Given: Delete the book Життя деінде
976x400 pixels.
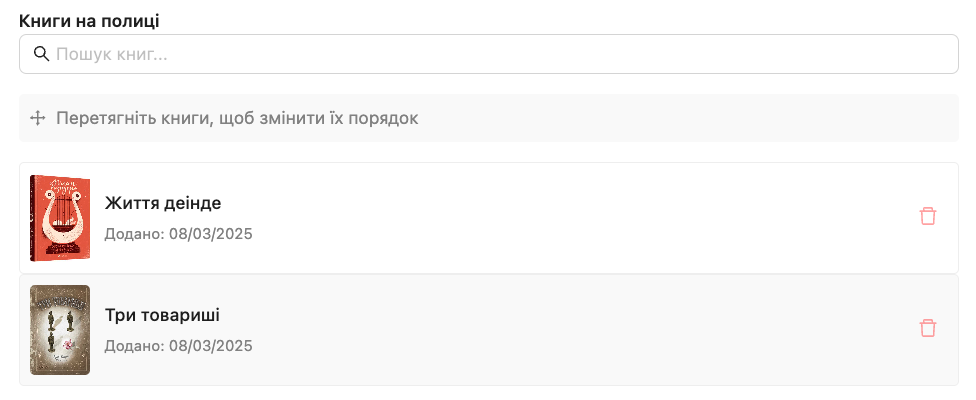Looking at the screenshot, I should [x=927, y=216].
